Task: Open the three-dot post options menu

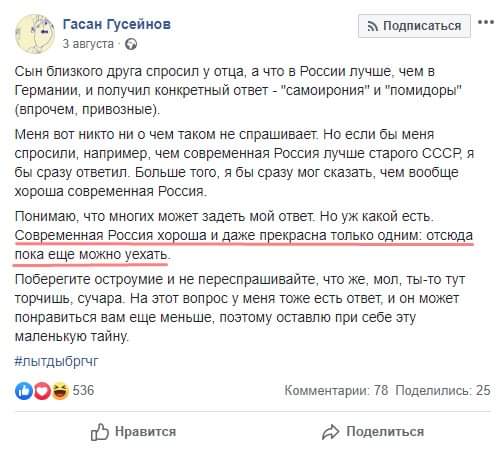Action: tap(486, 23)
